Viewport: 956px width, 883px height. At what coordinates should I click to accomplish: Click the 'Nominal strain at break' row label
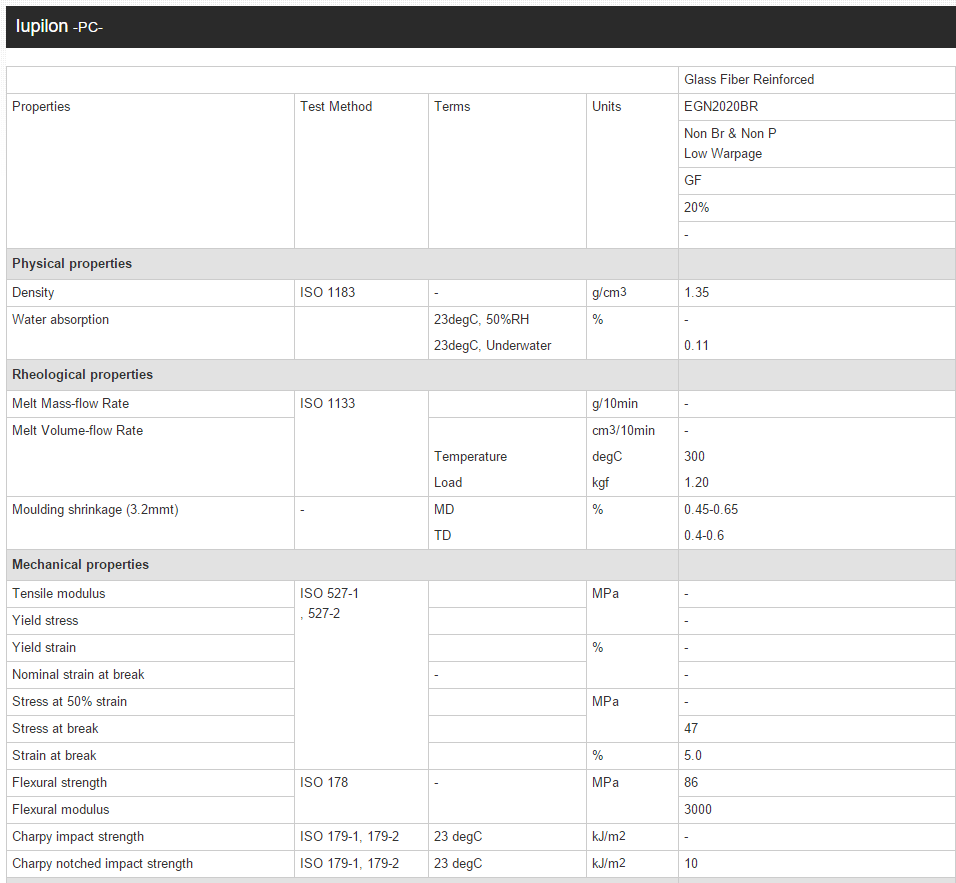click(78, 674)
